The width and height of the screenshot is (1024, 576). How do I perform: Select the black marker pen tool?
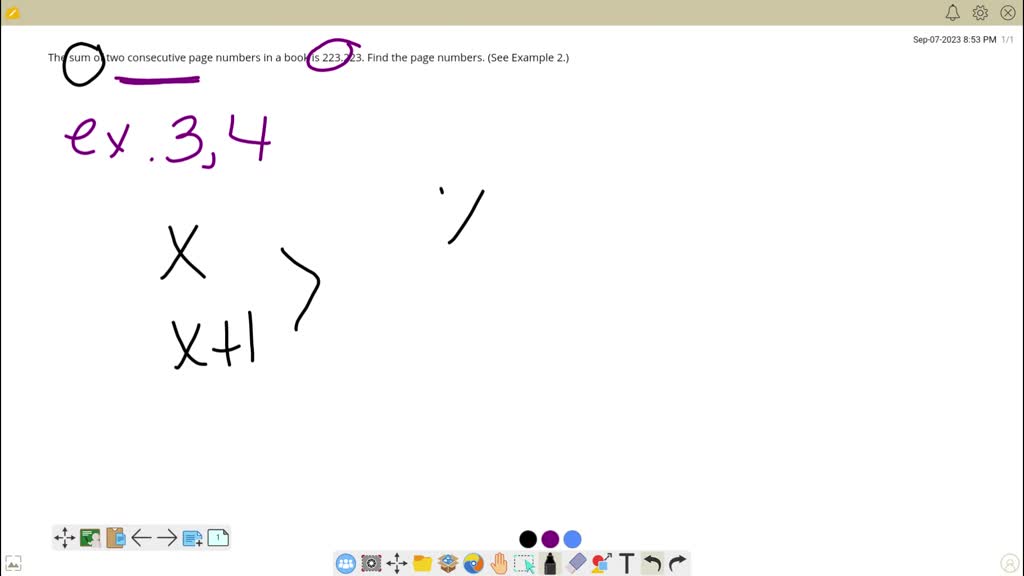pos(550,564)
